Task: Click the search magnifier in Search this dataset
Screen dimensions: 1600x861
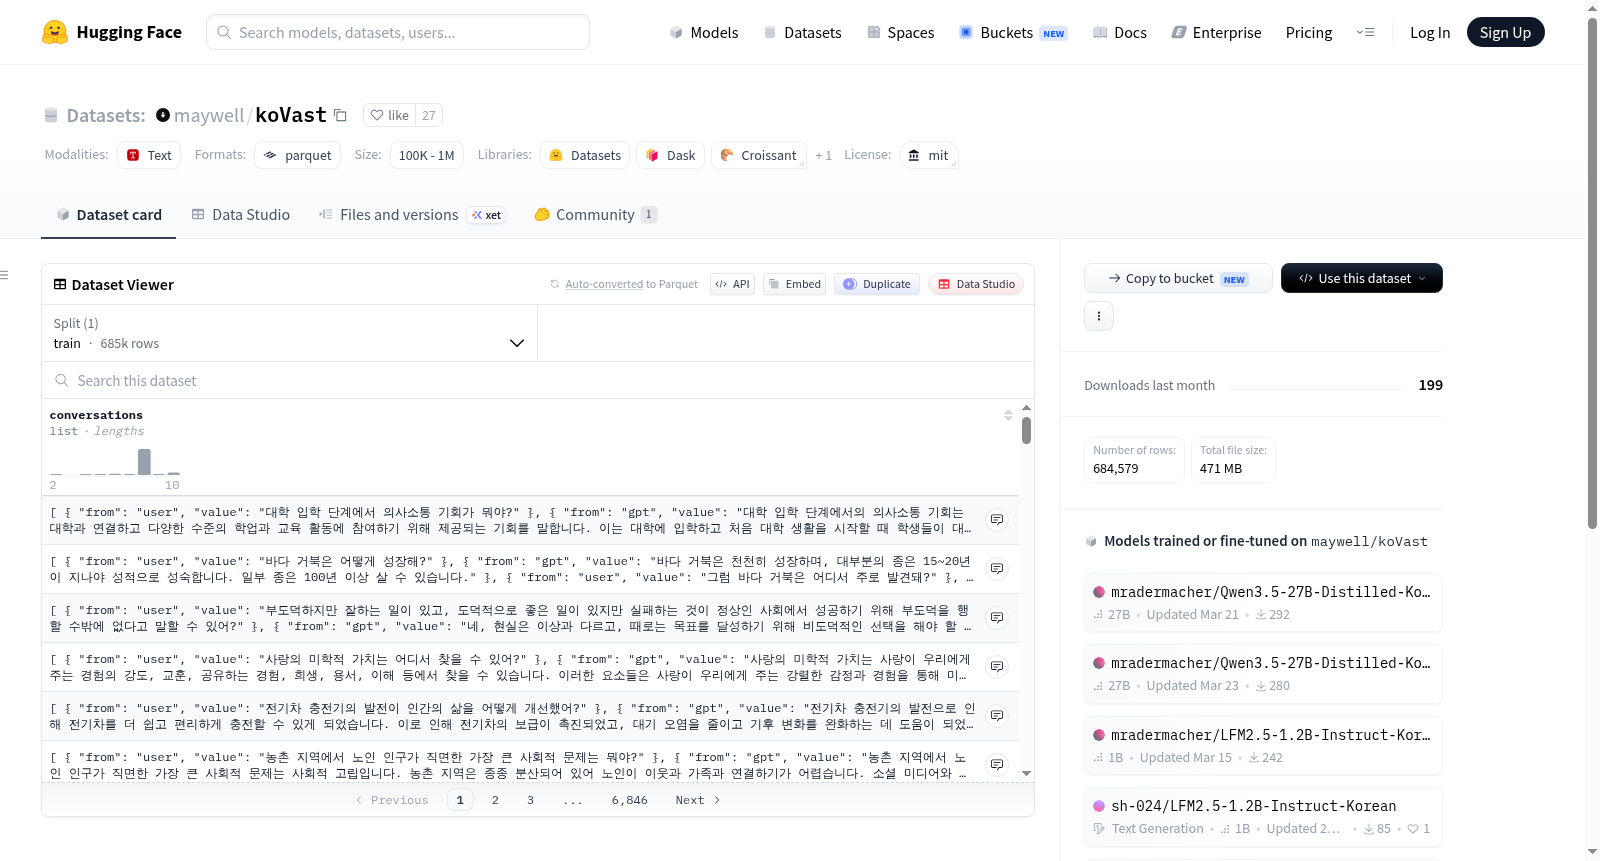Action: tap(62, 380)
